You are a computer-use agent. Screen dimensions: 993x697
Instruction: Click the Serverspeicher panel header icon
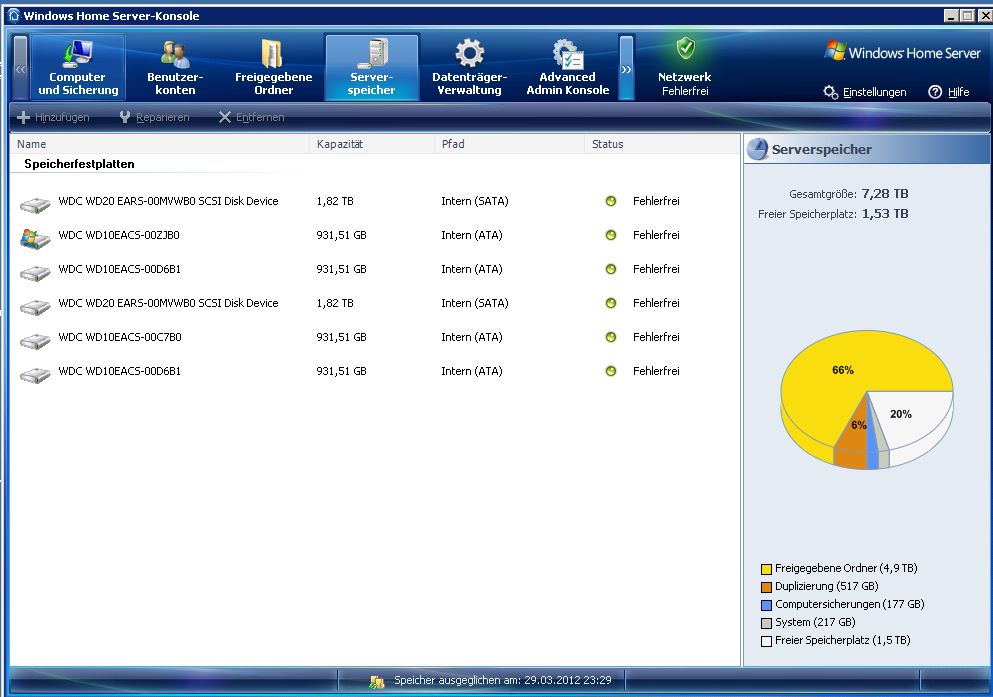757,149
